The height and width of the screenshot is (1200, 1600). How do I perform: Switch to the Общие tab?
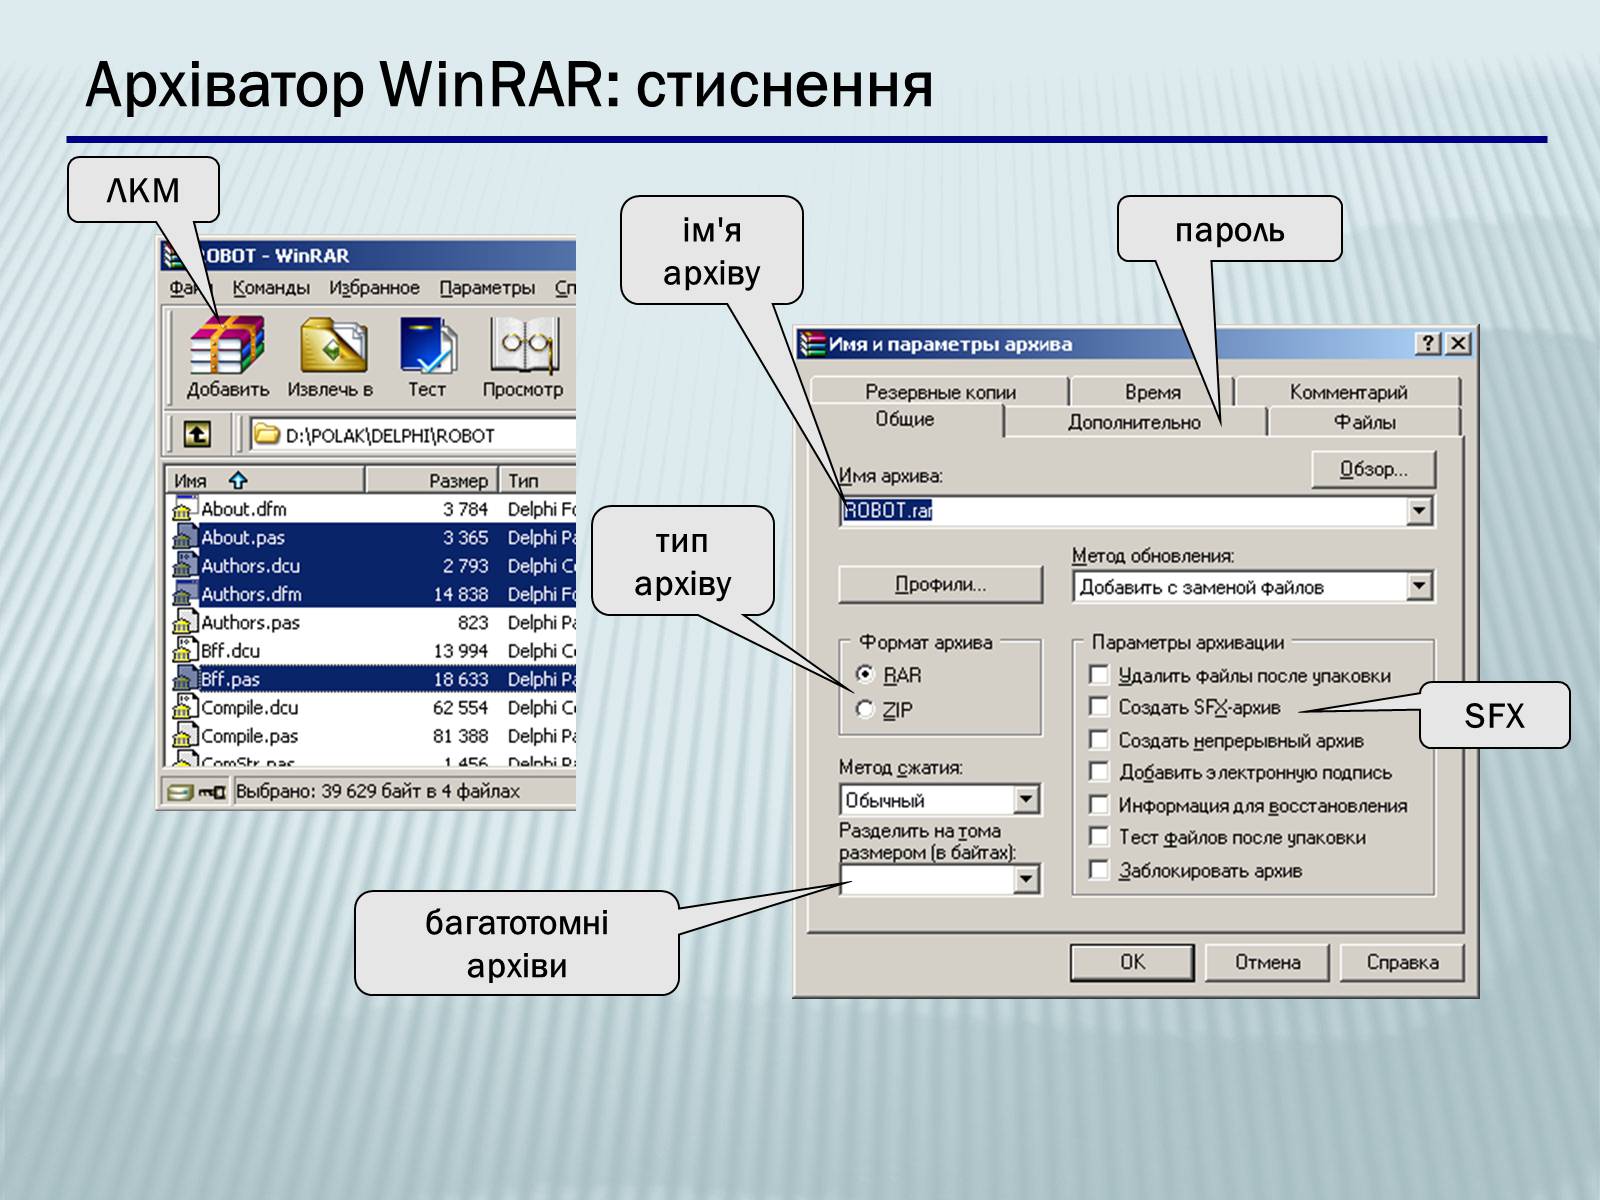tap(905, 419)
